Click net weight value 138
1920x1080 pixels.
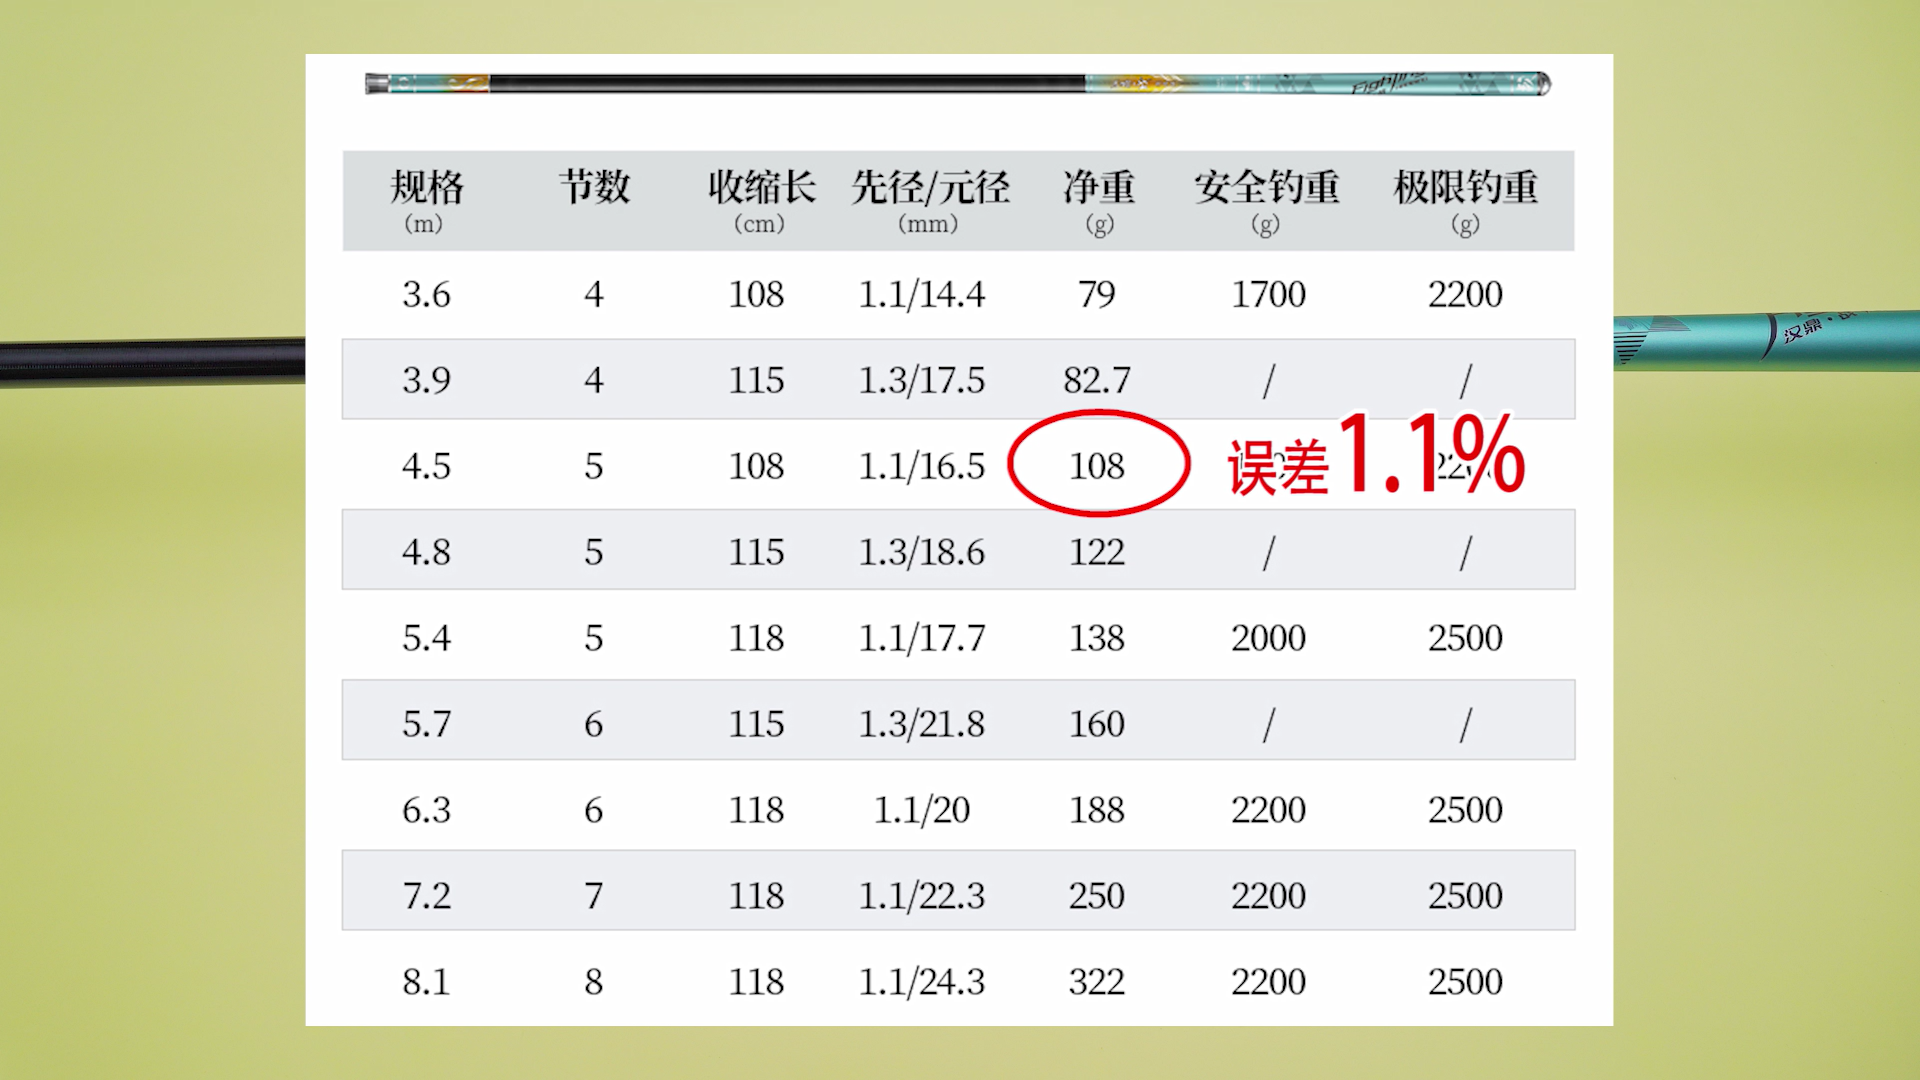[x=1097, y=638]
